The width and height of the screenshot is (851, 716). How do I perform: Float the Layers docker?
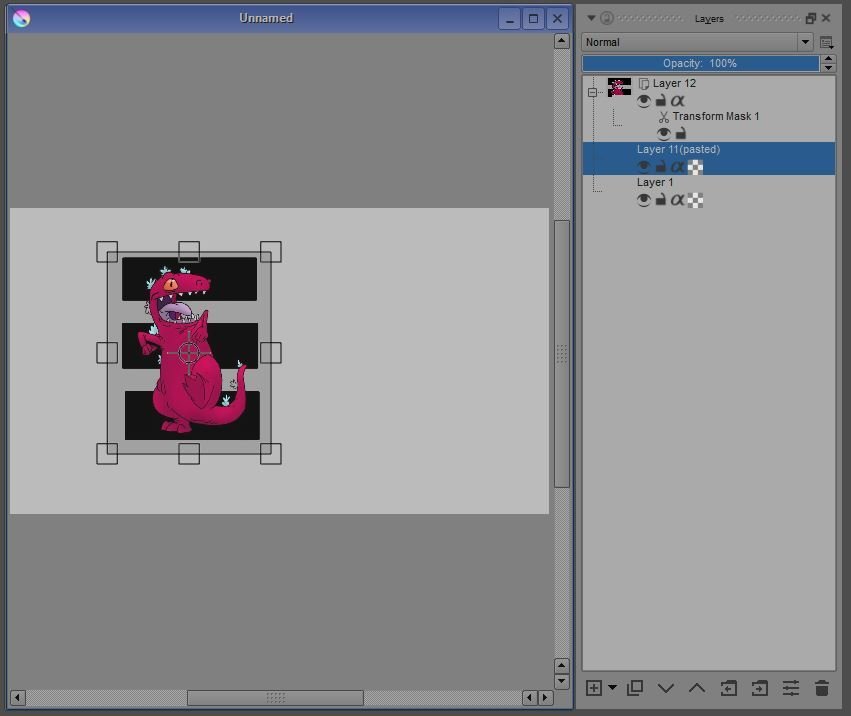pyautogui.click(x=811, y=18)
